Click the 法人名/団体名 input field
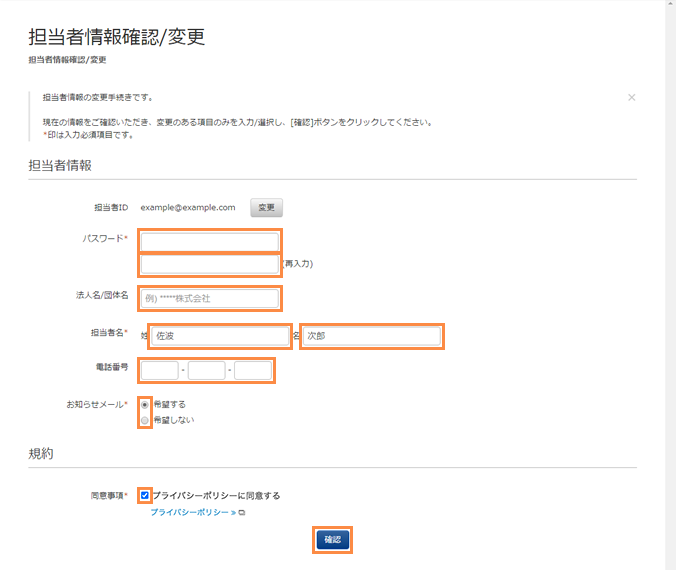This screenshot has width=676, height=570. [210, 298]
